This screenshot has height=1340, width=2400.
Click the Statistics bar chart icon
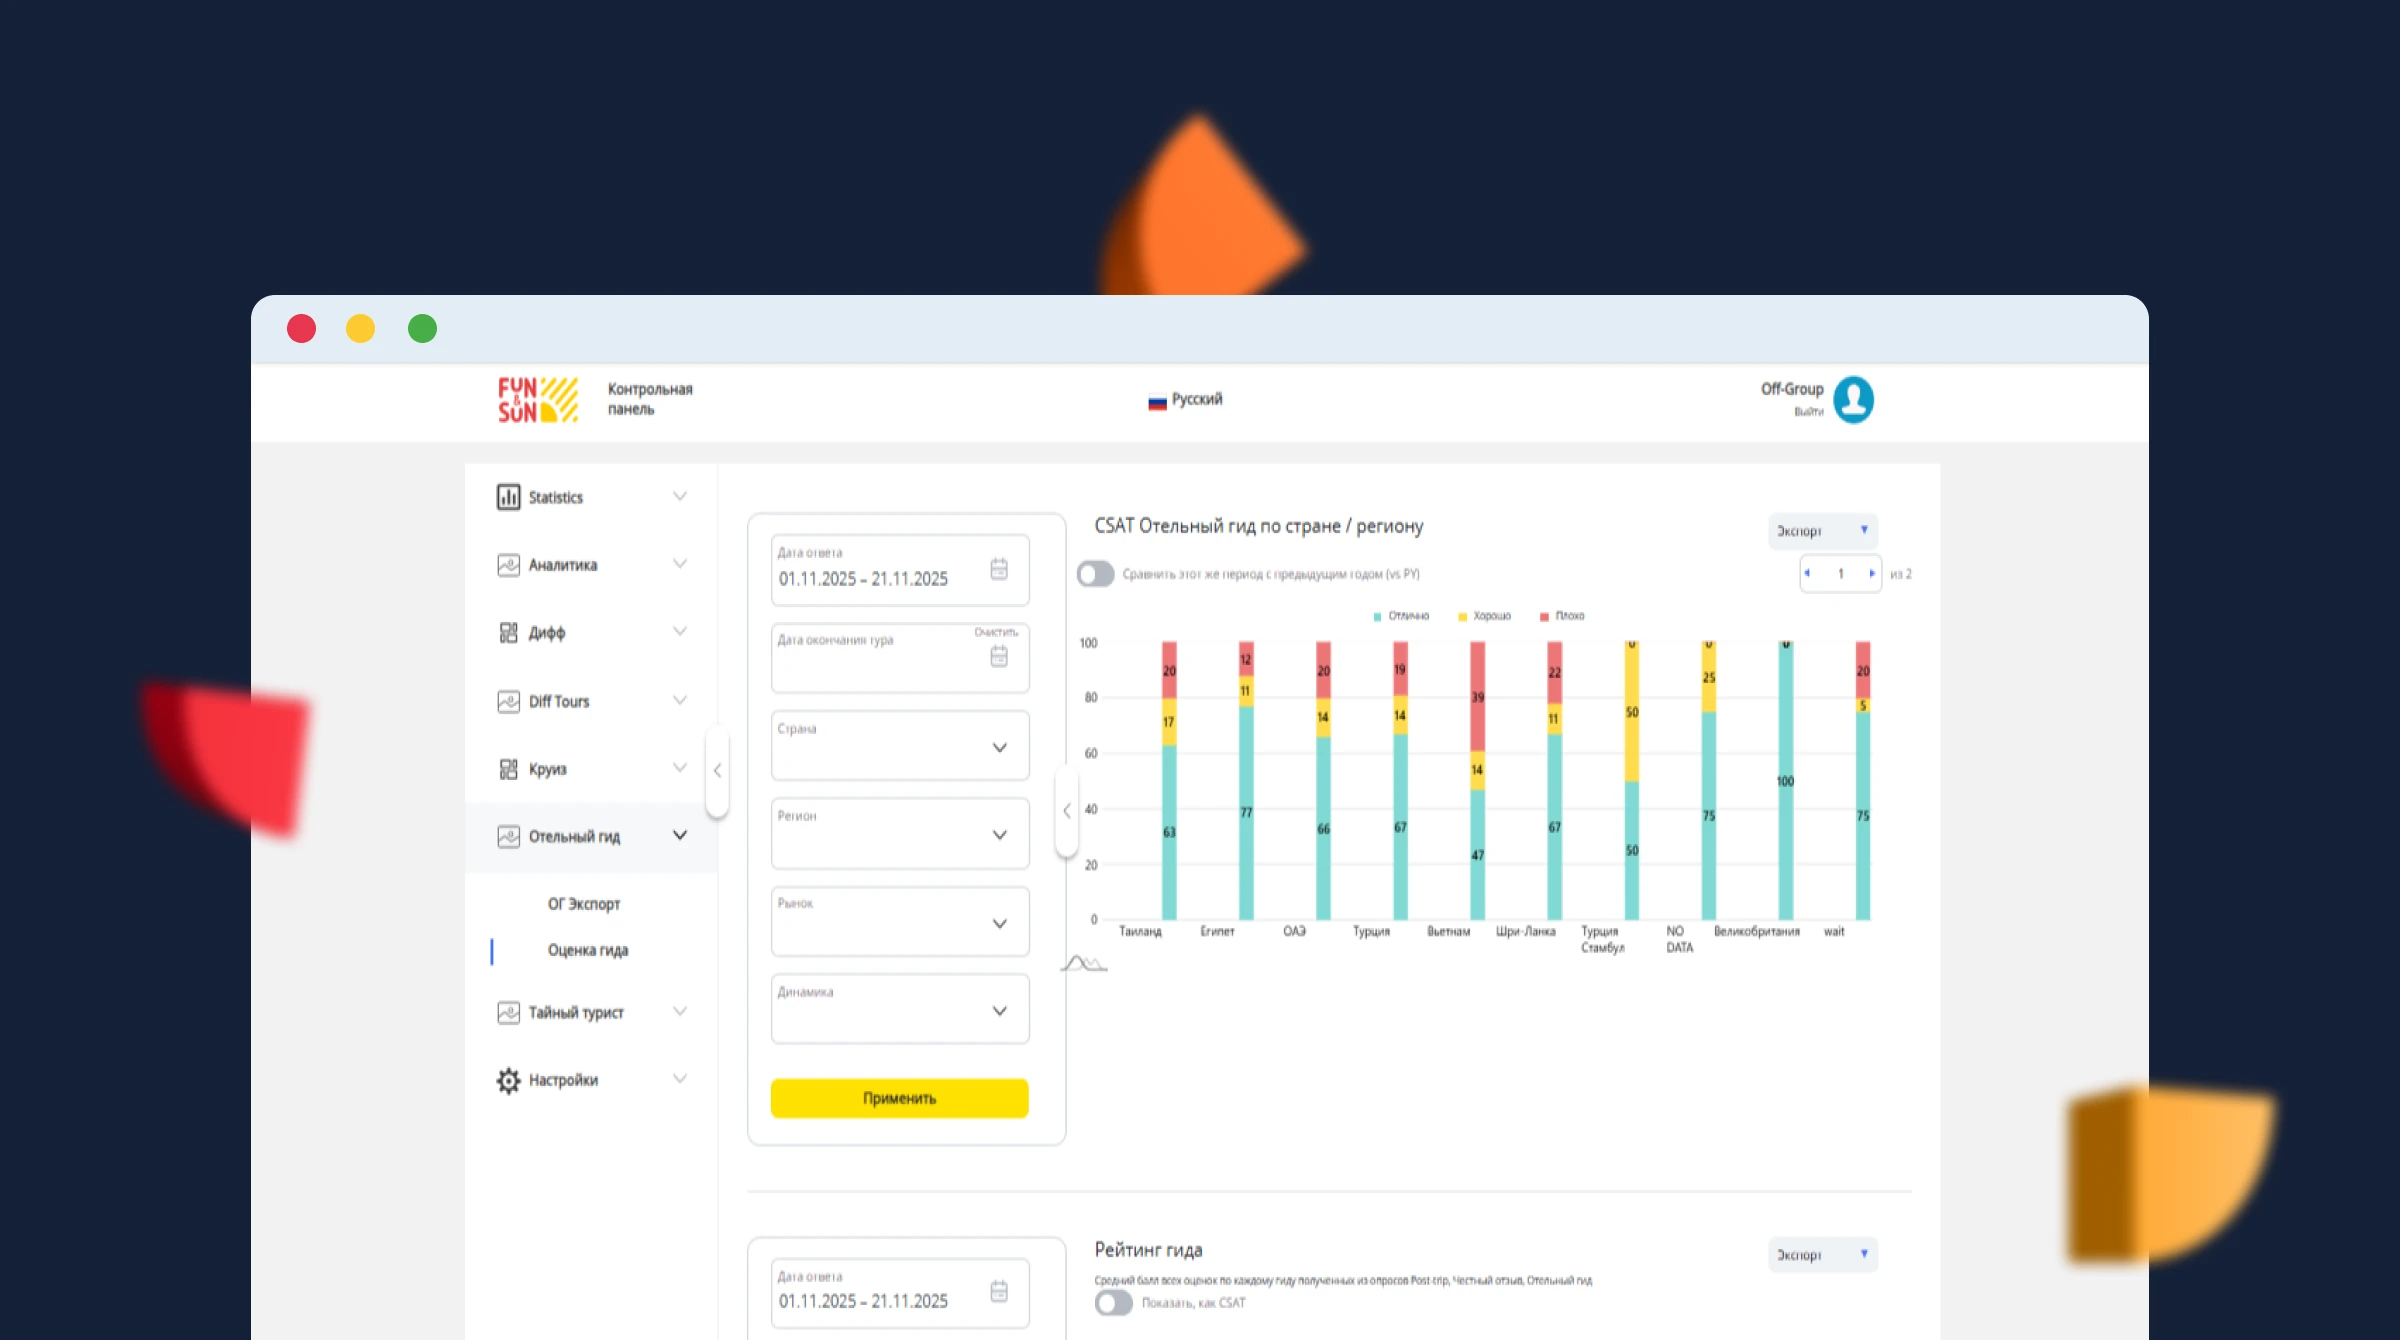tap(508, 497)
